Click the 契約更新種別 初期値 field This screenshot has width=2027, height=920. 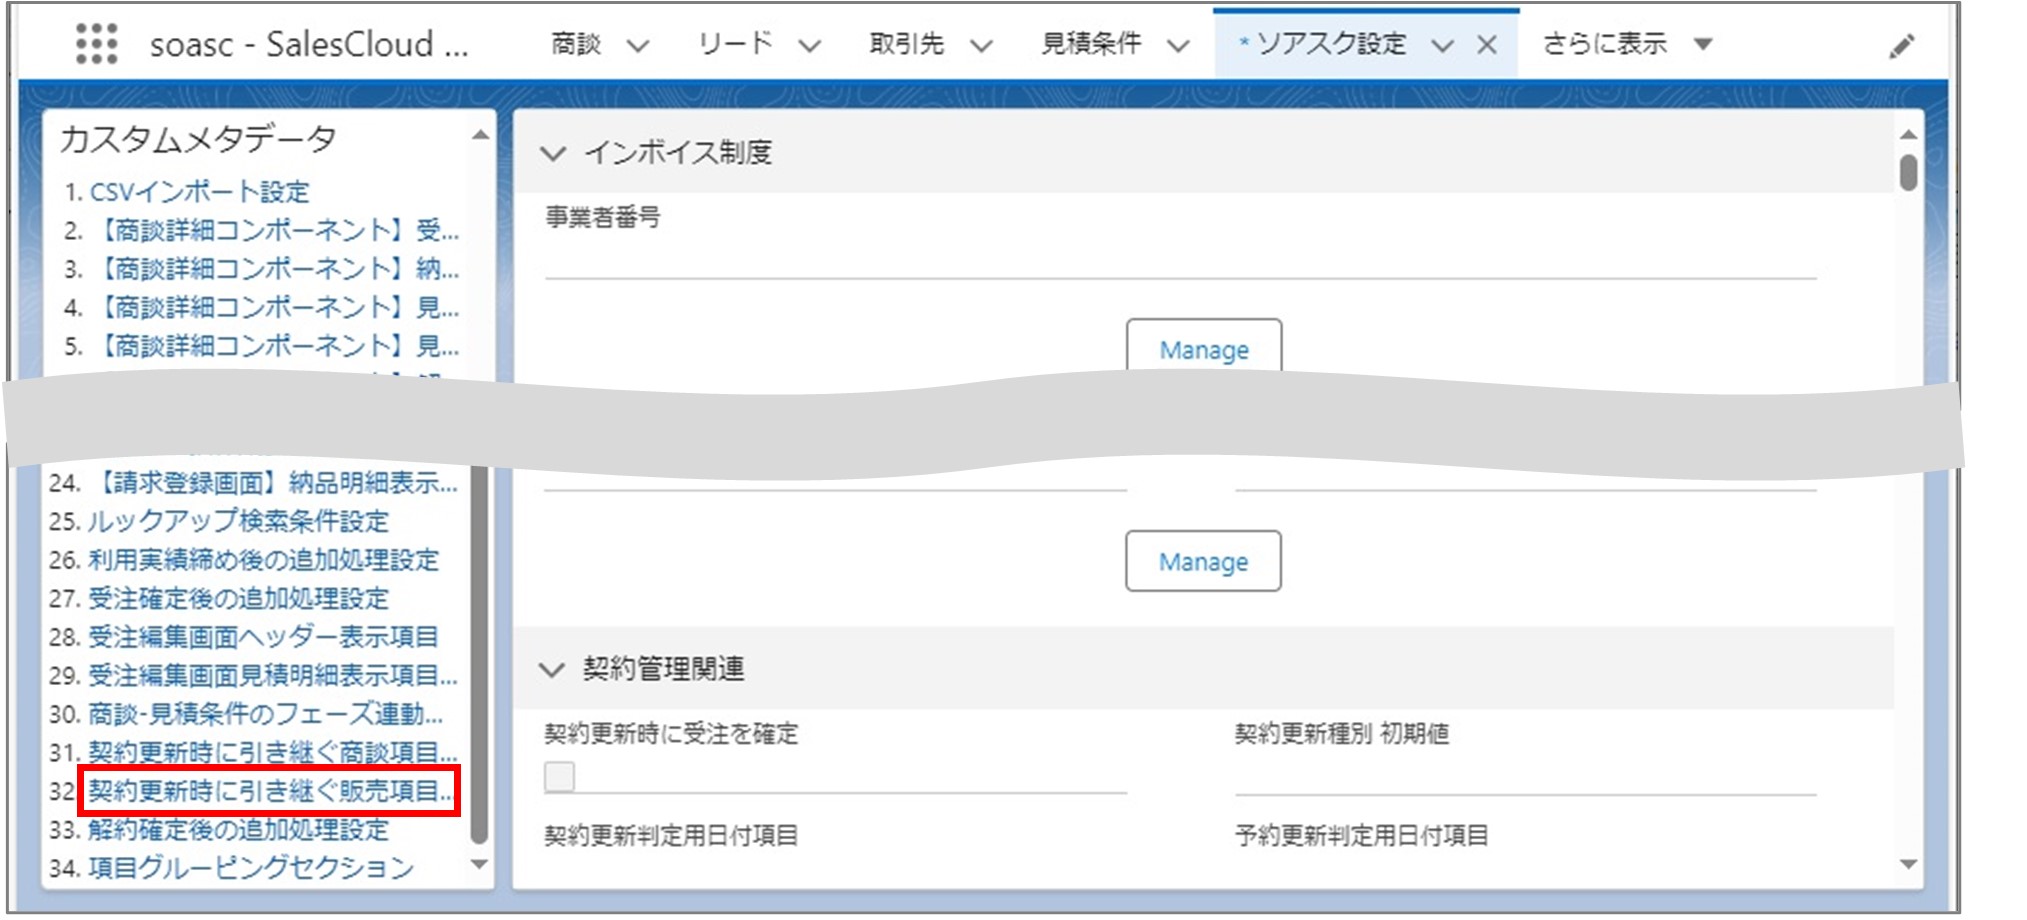(x=1525, y=775)
